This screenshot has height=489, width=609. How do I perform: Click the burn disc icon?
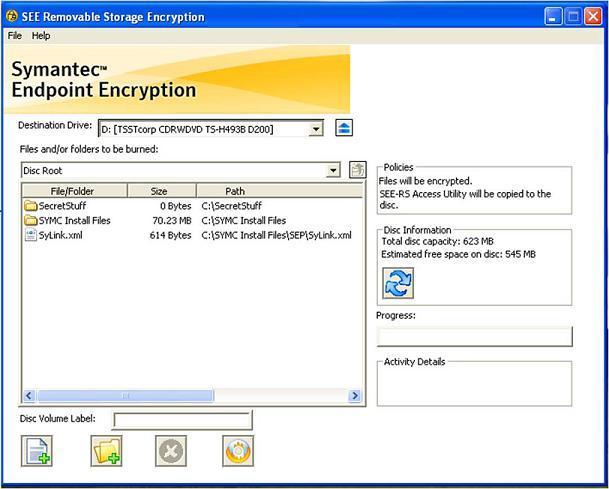[238, 451]
